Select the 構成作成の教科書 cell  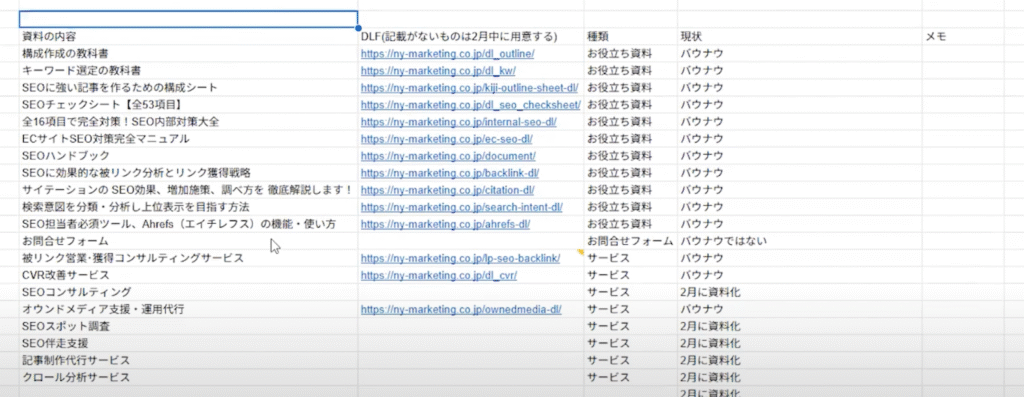189,54
